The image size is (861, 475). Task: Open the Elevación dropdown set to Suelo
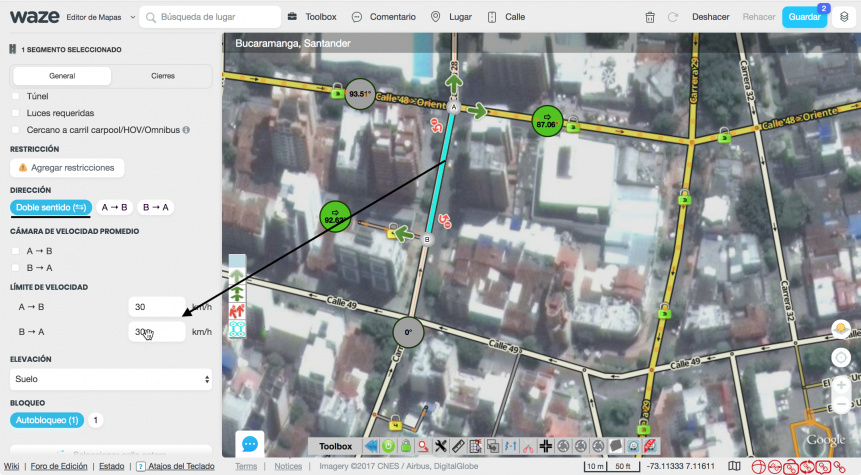(x=110, y=379)
